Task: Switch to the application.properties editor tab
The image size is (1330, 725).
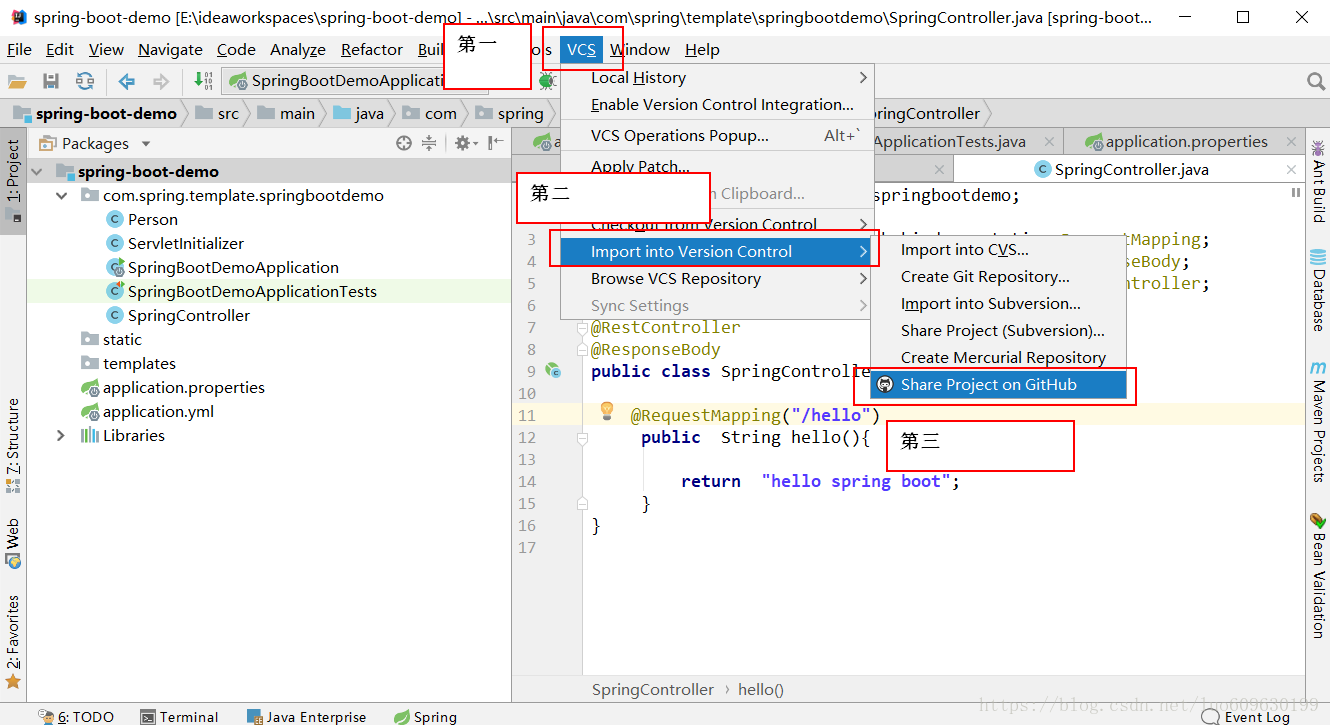Action: tap(1186, 141)
